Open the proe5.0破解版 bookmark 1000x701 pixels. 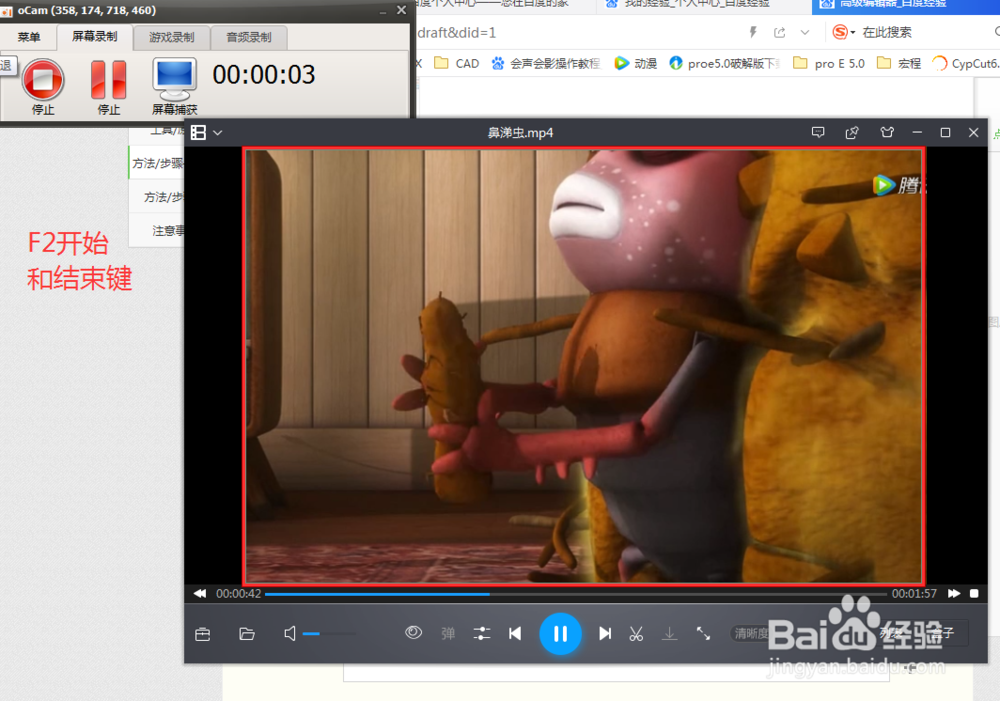(x=724, y=63)
